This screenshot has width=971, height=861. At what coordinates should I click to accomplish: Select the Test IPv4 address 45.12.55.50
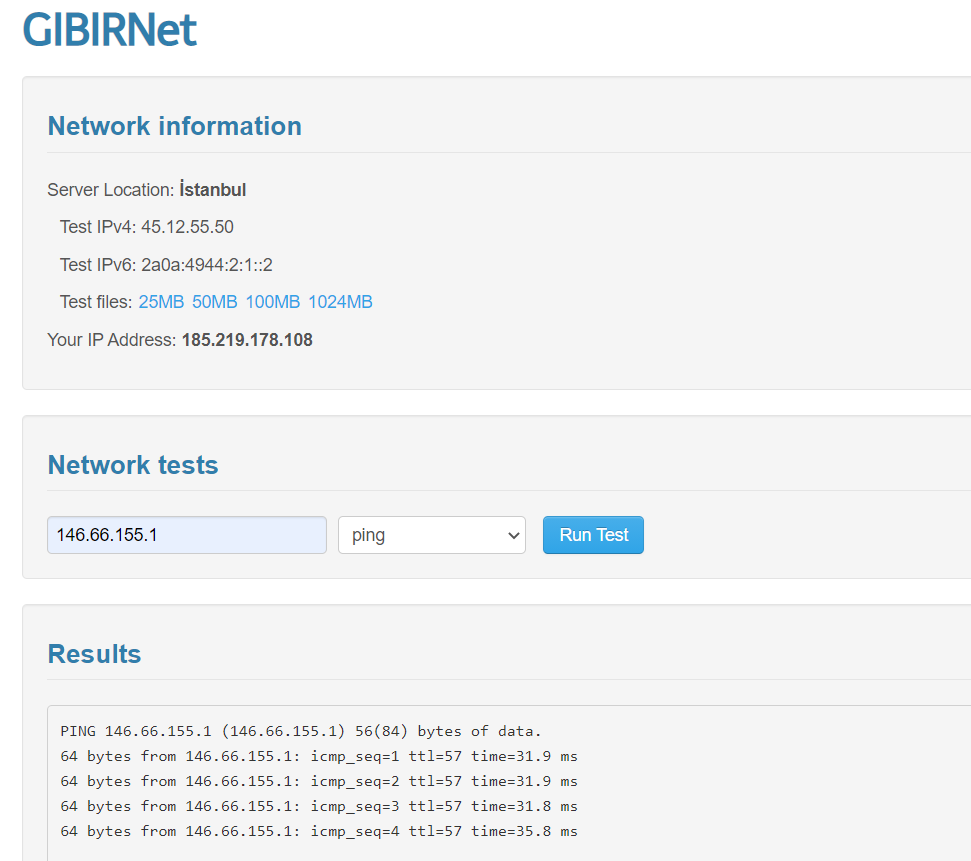point(187,227)
